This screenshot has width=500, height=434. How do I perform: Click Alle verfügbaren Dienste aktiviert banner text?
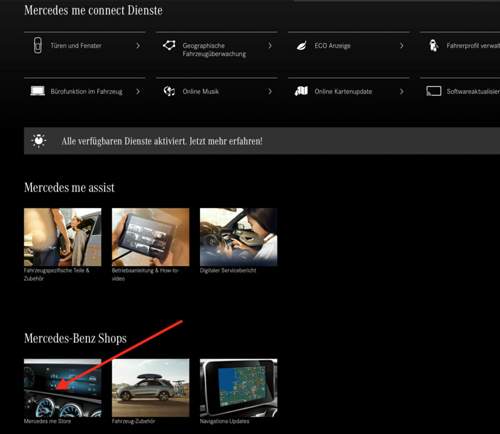tap(162, 141)
